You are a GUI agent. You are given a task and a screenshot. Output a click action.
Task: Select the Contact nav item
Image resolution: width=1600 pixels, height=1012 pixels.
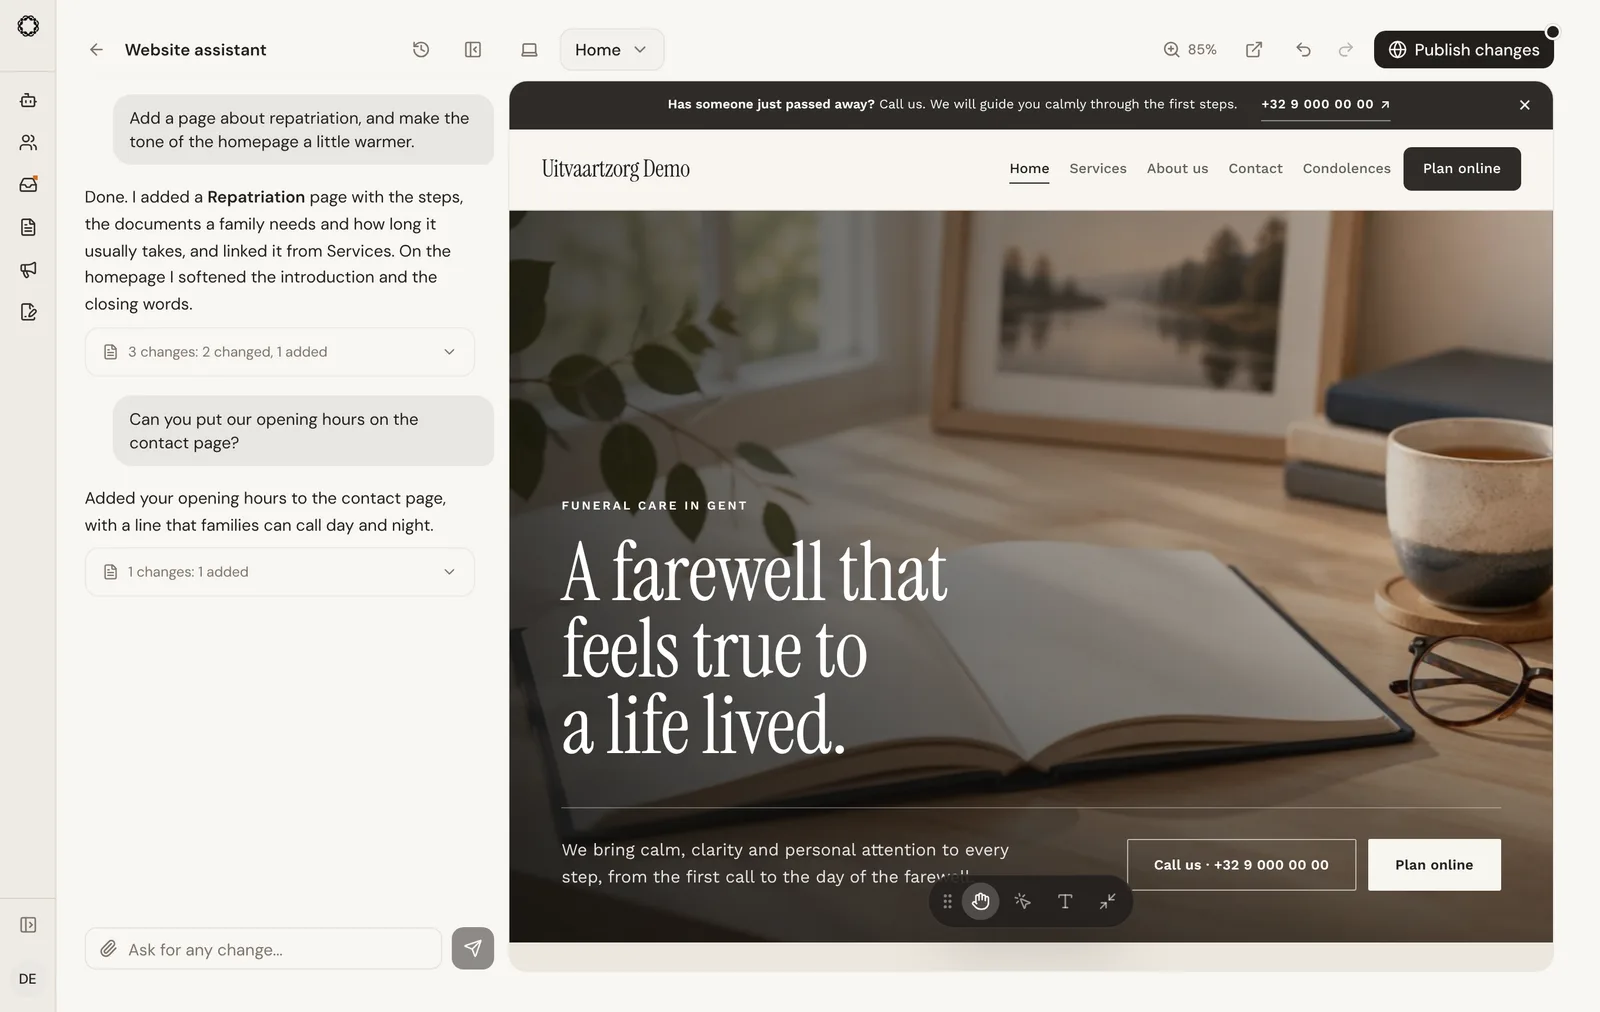pos(1255,168)
